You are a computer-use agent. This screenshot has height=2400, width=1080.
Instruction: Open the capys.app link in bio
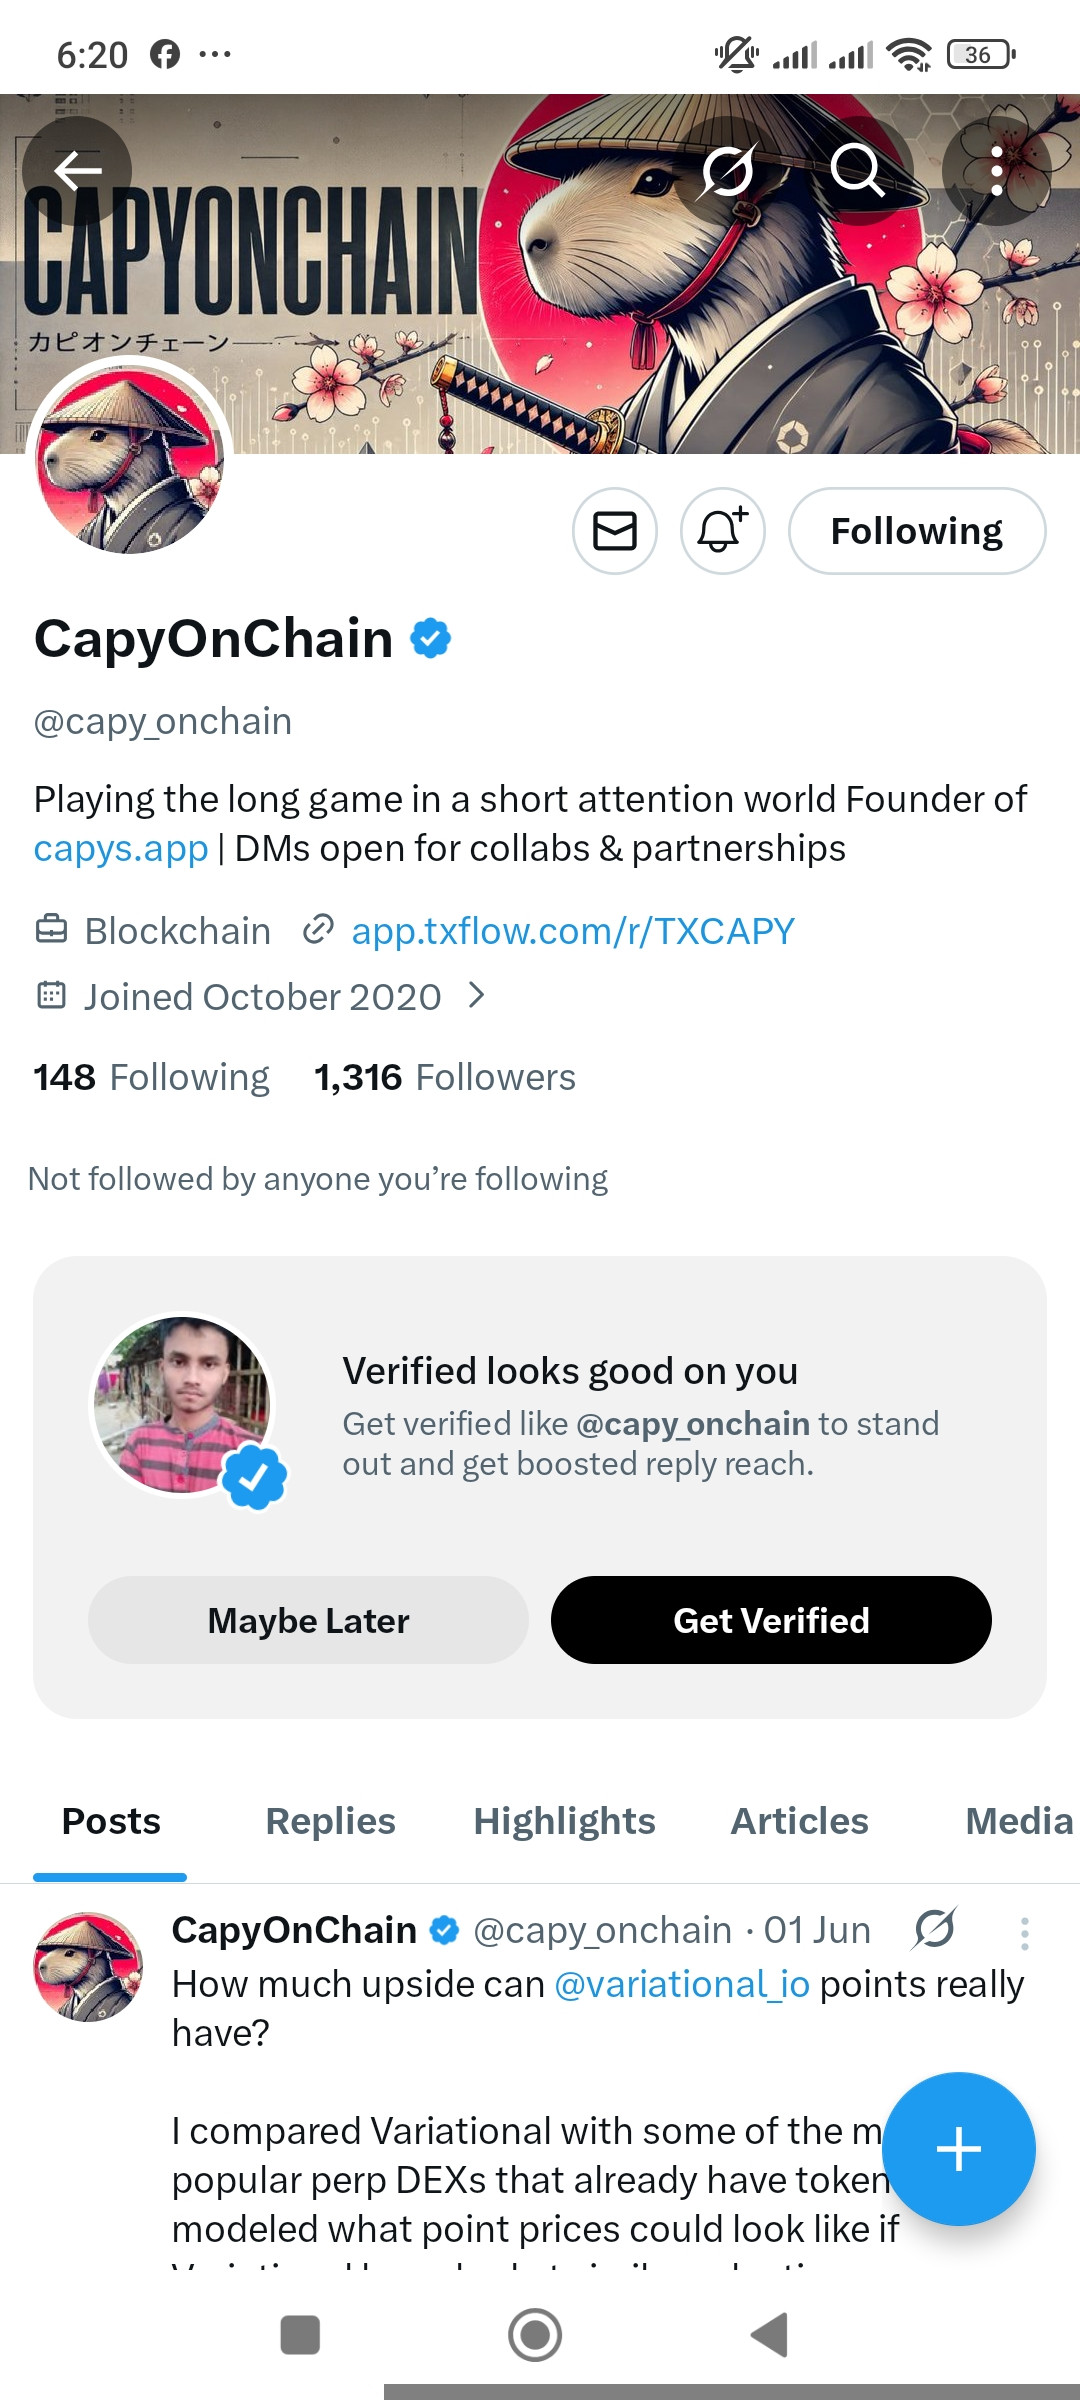(121, 849)
